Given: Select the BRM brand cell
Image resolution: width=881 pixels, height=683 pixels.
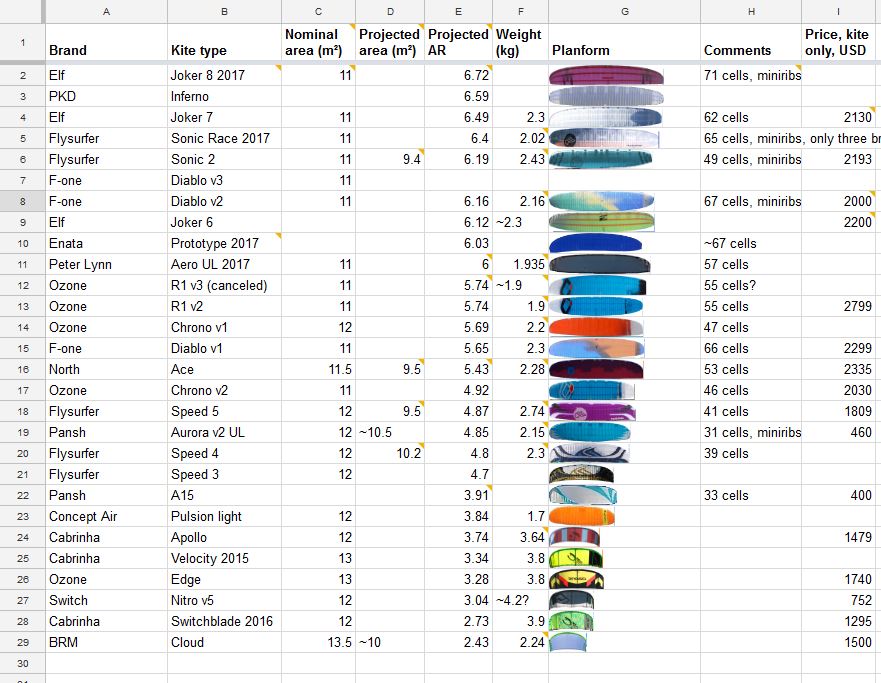Looking at the screenshot, I should coord(106,642).
